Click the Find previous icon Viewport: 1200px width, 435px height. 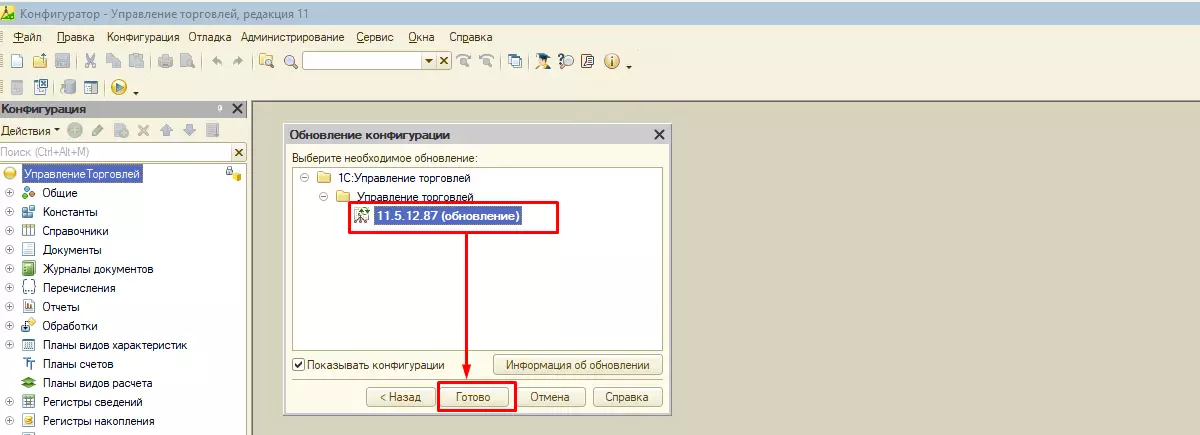[486, 61]
